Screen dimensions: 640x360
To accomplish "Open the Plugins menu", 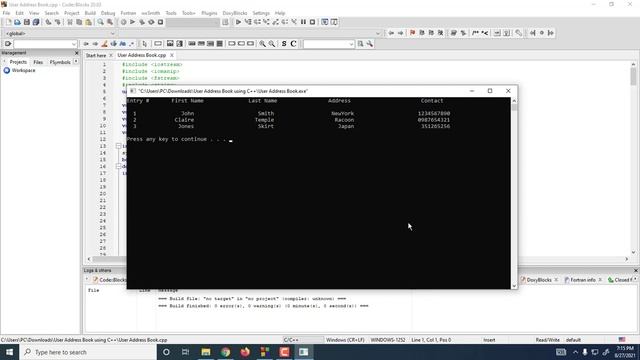I will [209, 13].
